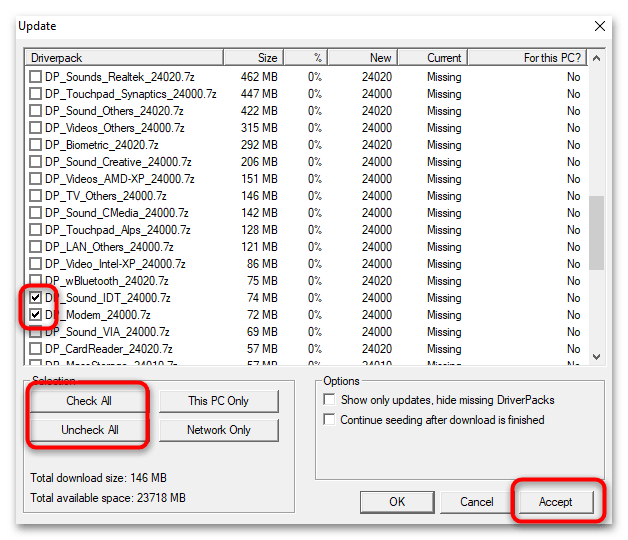Sort by the New column header
628x540 pixels.
tap(362, 58)
